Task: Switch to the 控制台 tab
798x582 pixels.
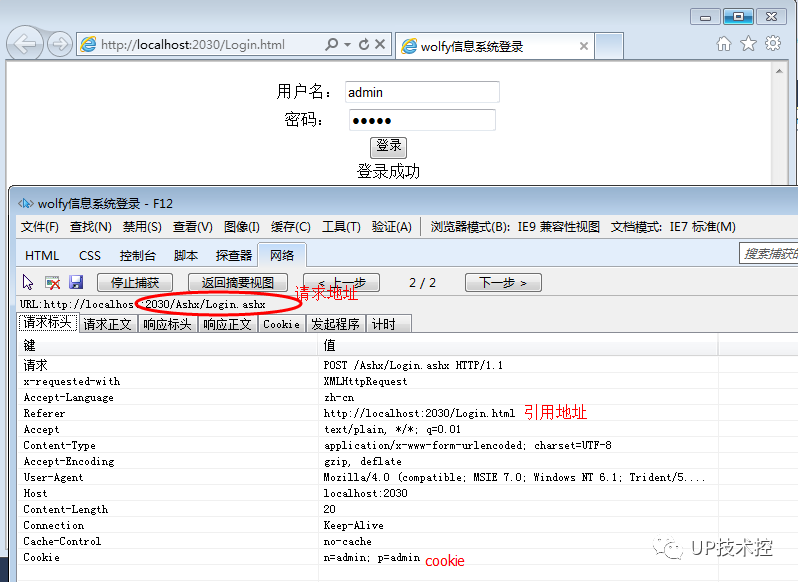Action: 137,255
